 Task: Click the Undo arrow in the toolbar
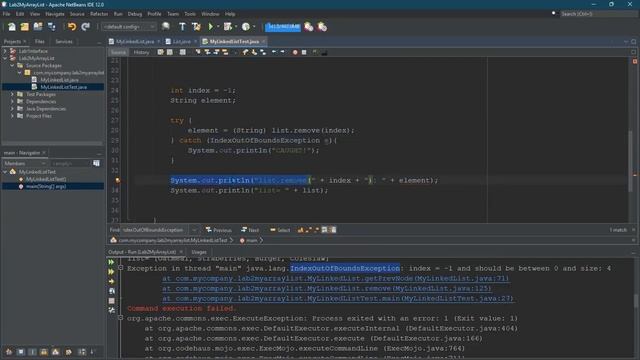(72, 27)
